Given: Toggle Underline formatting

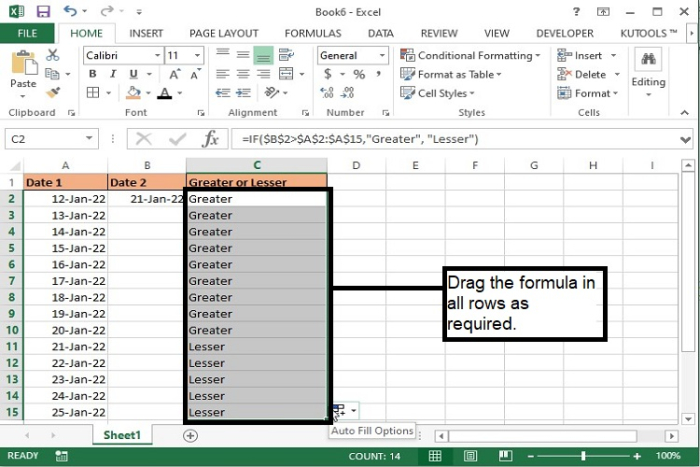Looking at the screenshot, I should click(x=133, y=74).
